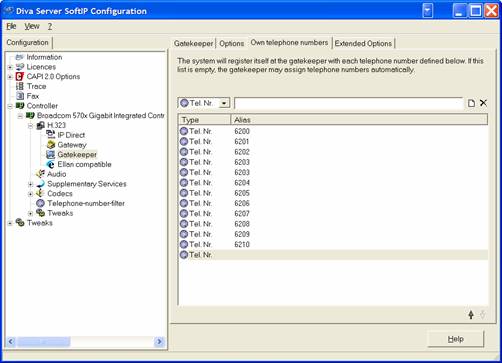Select the row with alias 6202
The height and width of the screenshot is (363, 502).
(333, 152)
